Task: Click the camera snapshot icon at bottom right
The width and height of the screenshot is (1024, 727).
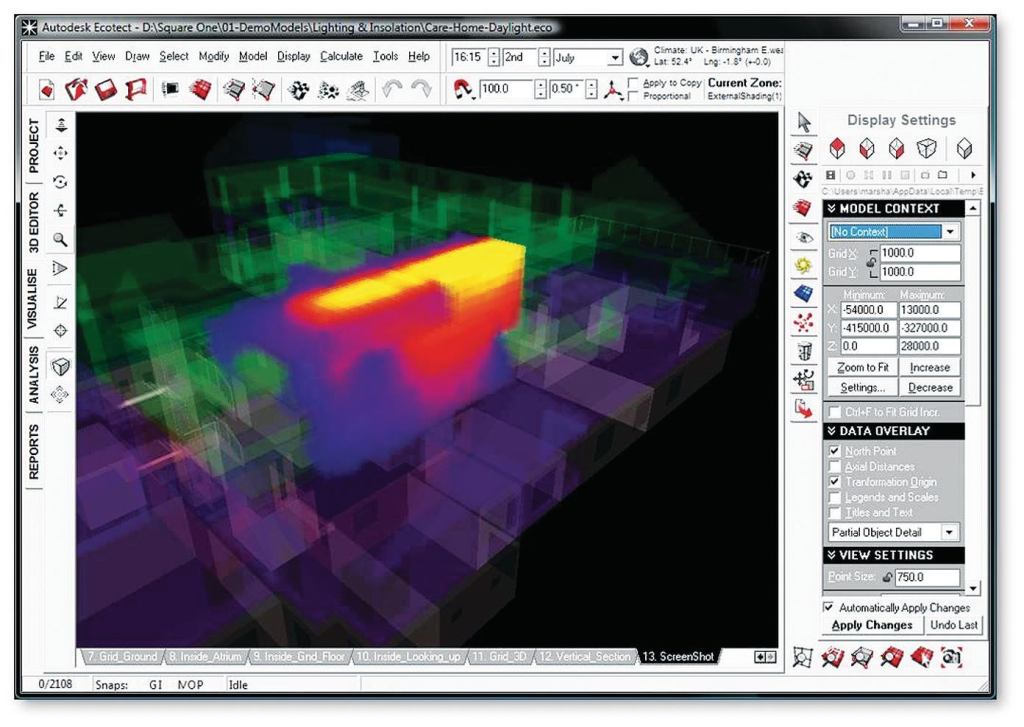Action: coord(952,657)
